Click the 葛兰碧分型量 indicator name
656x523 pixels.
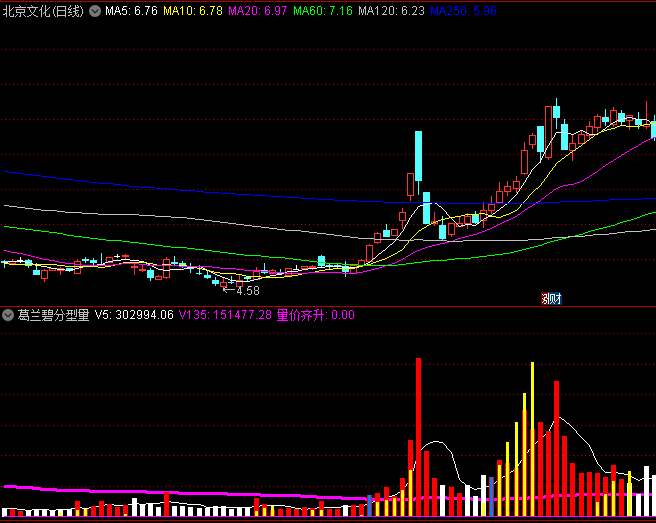[x=53, y=315]
